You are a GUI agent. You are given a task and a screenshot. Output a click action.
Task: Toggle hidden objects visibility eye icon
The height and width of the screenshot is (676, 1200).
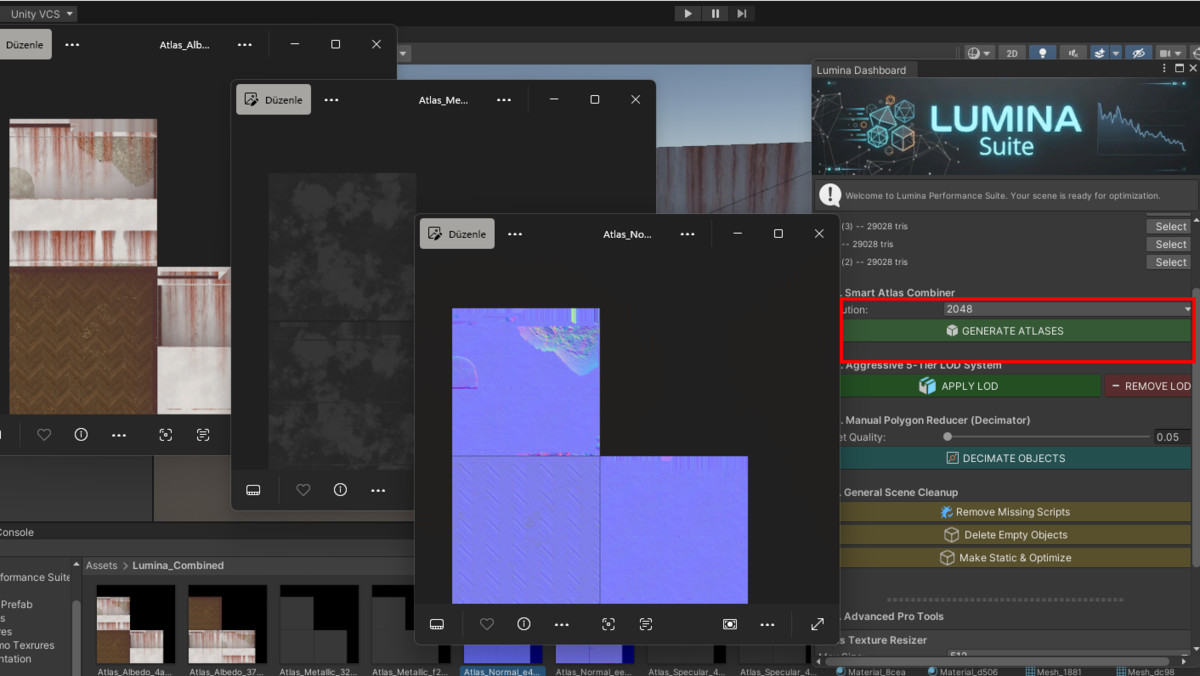tap(1137, 53)
